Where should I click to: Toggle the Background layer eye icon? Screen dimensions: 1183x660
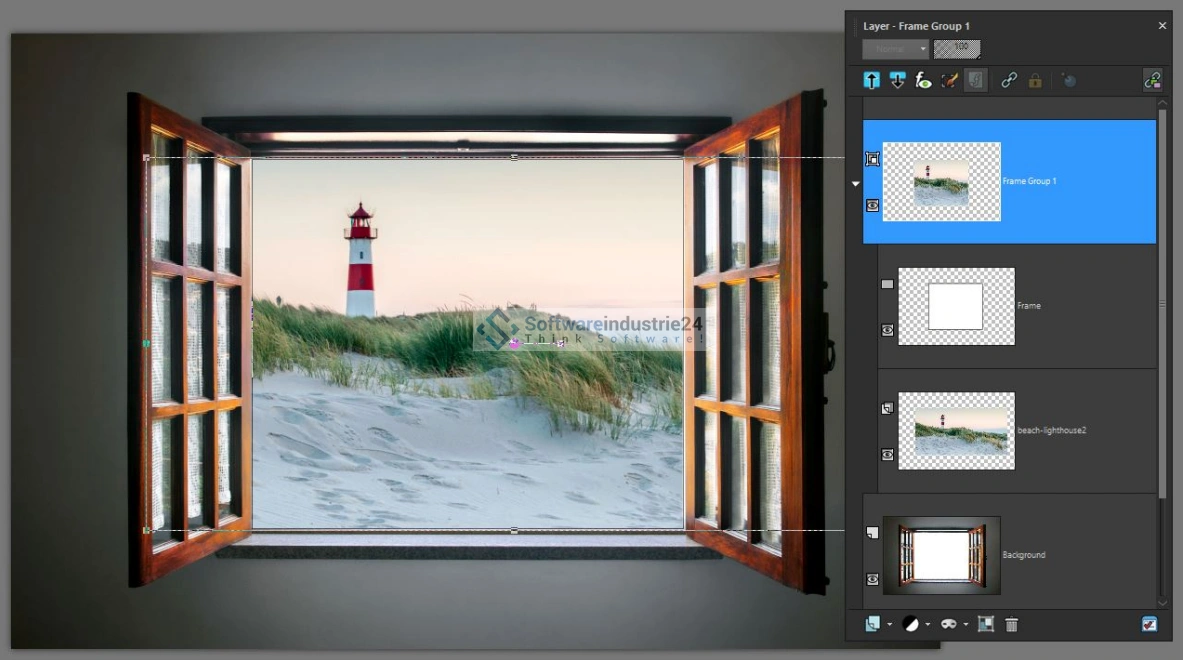pyautogui.click(x=872, y=579)
